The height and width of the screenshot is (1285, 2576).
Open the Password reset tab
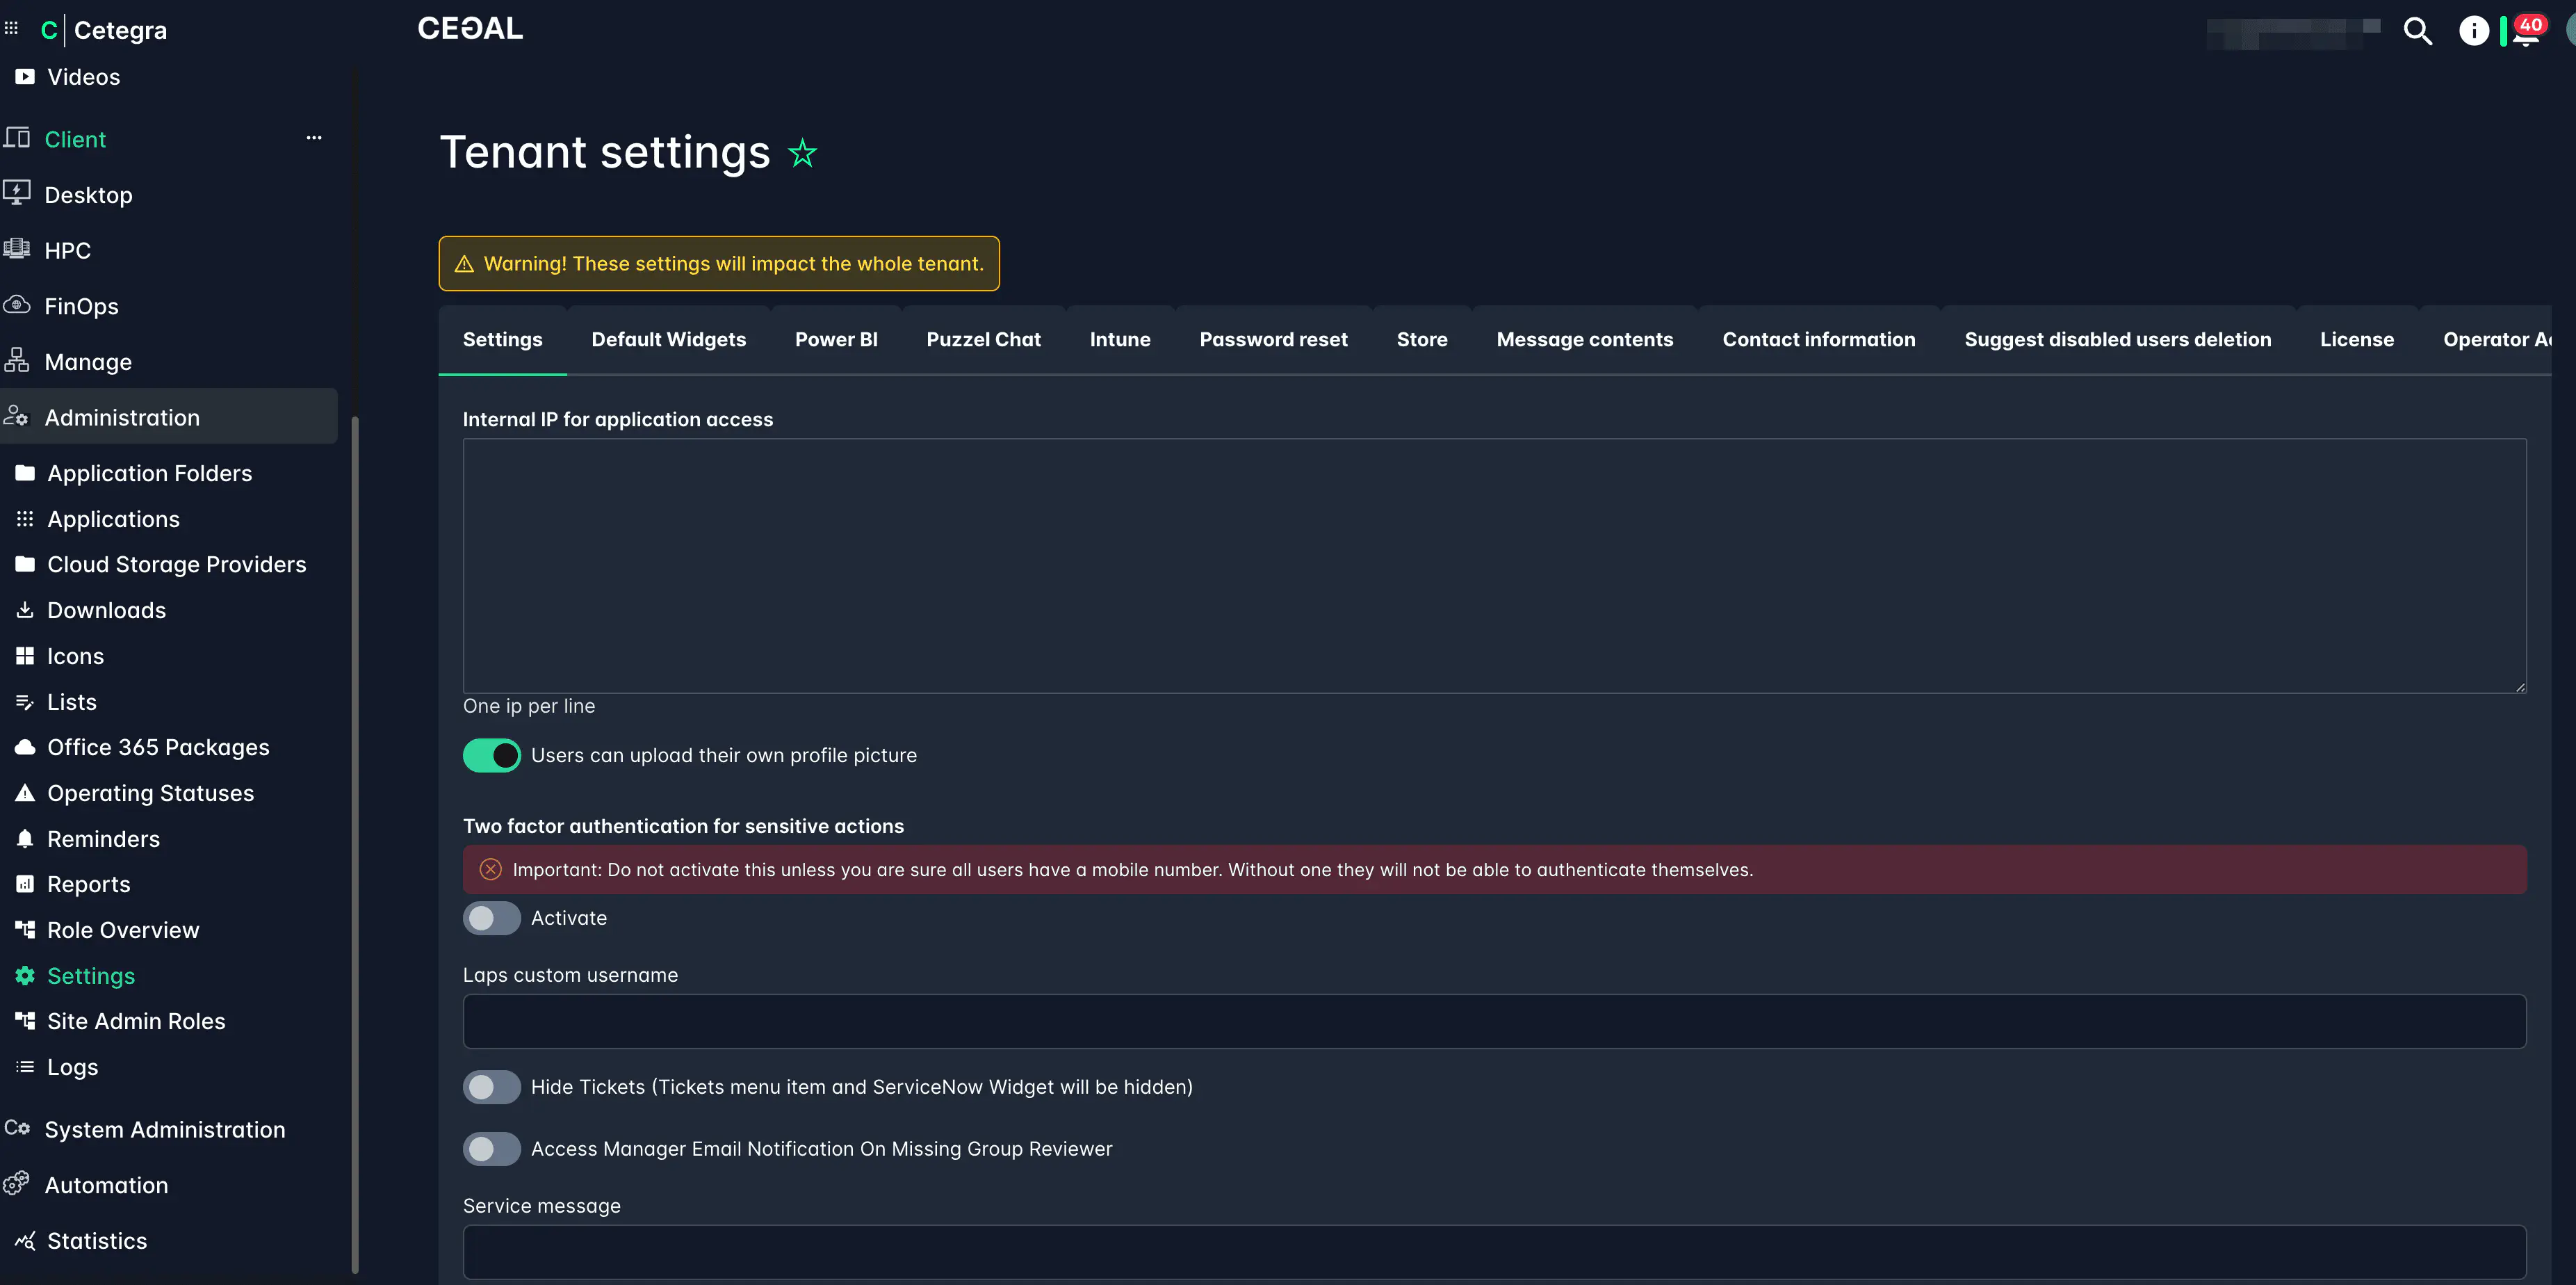coord(1273,339)
